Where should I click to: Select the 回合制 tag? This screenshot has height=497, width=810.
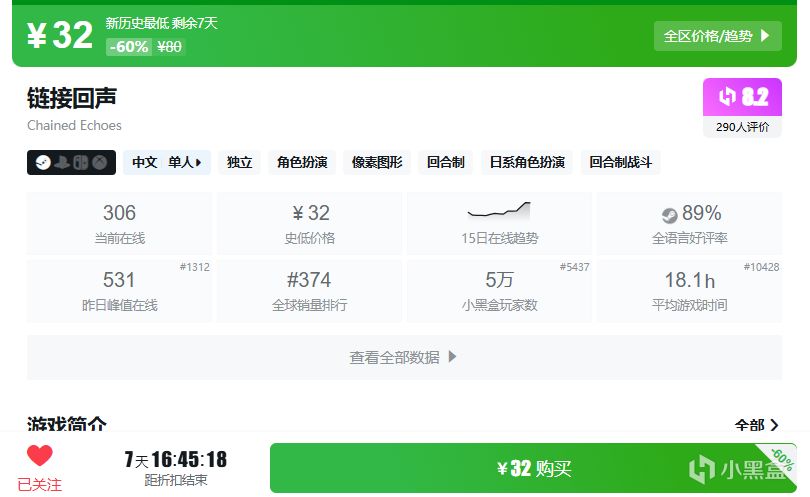click(x=445, y=163)
